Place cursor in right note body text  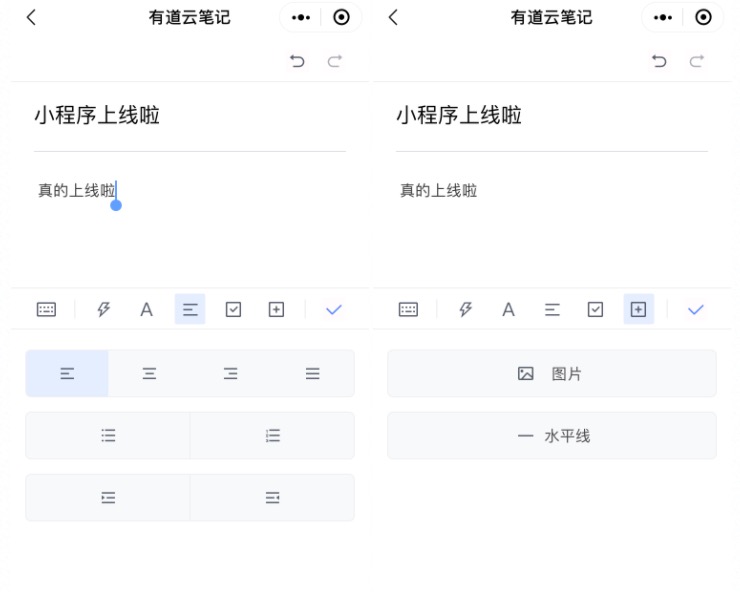(x=439, y=191)
